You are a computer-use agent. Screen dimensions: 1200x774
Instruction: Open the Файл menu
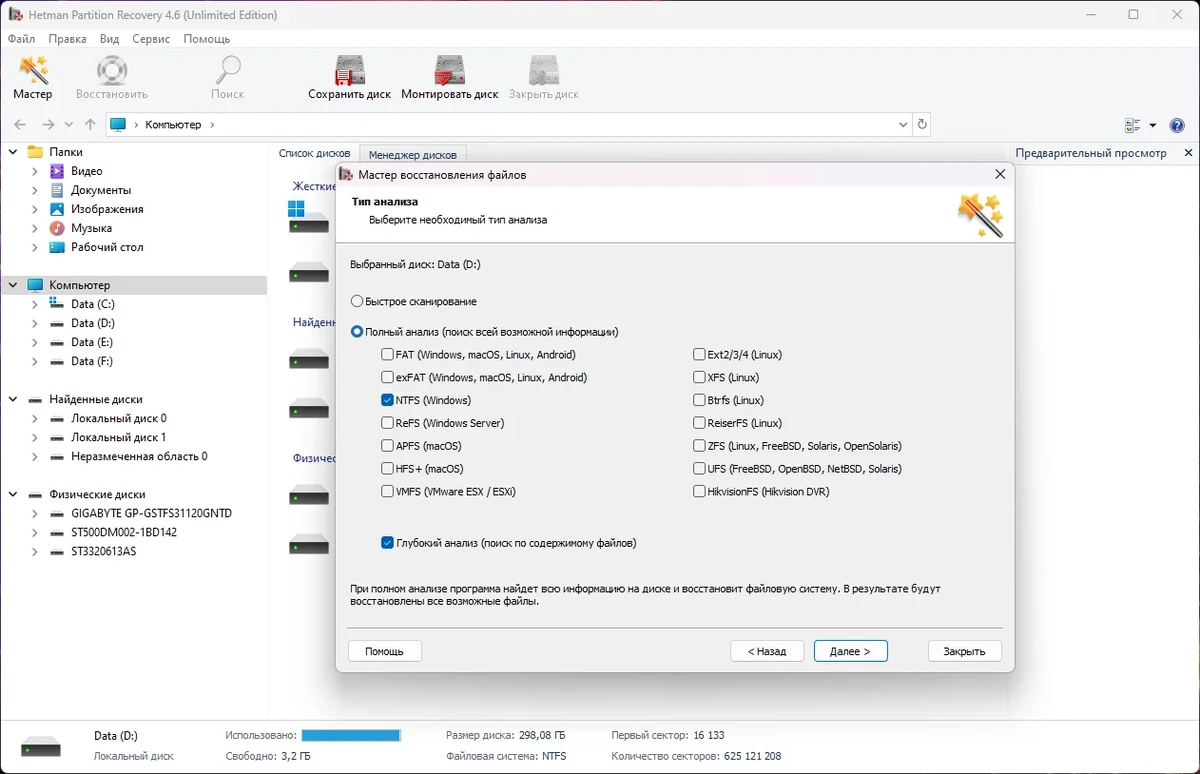click(21, 39)
